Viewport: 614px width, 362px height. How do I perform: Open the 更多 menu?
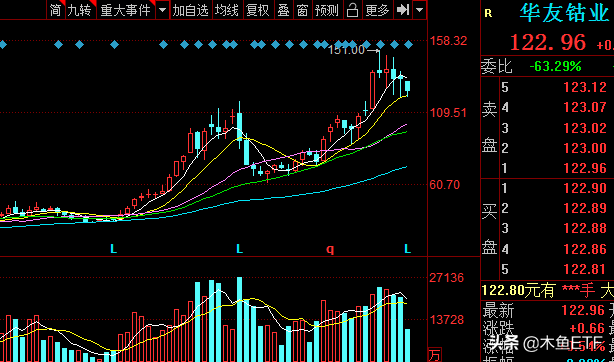[x=377, y=10]
